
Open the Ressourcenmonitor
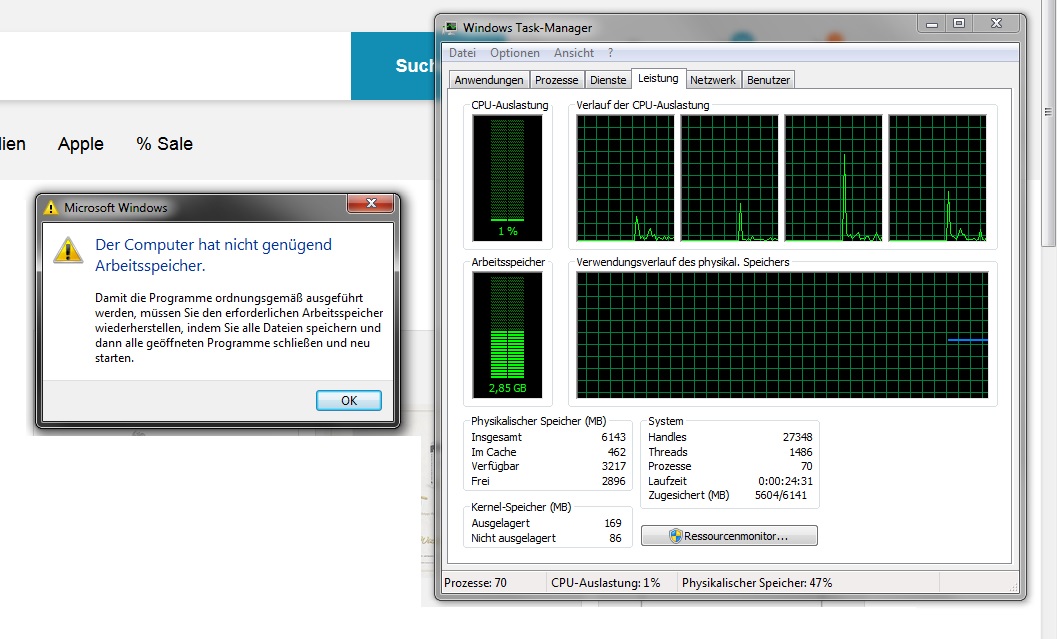[x=729, y=536]
